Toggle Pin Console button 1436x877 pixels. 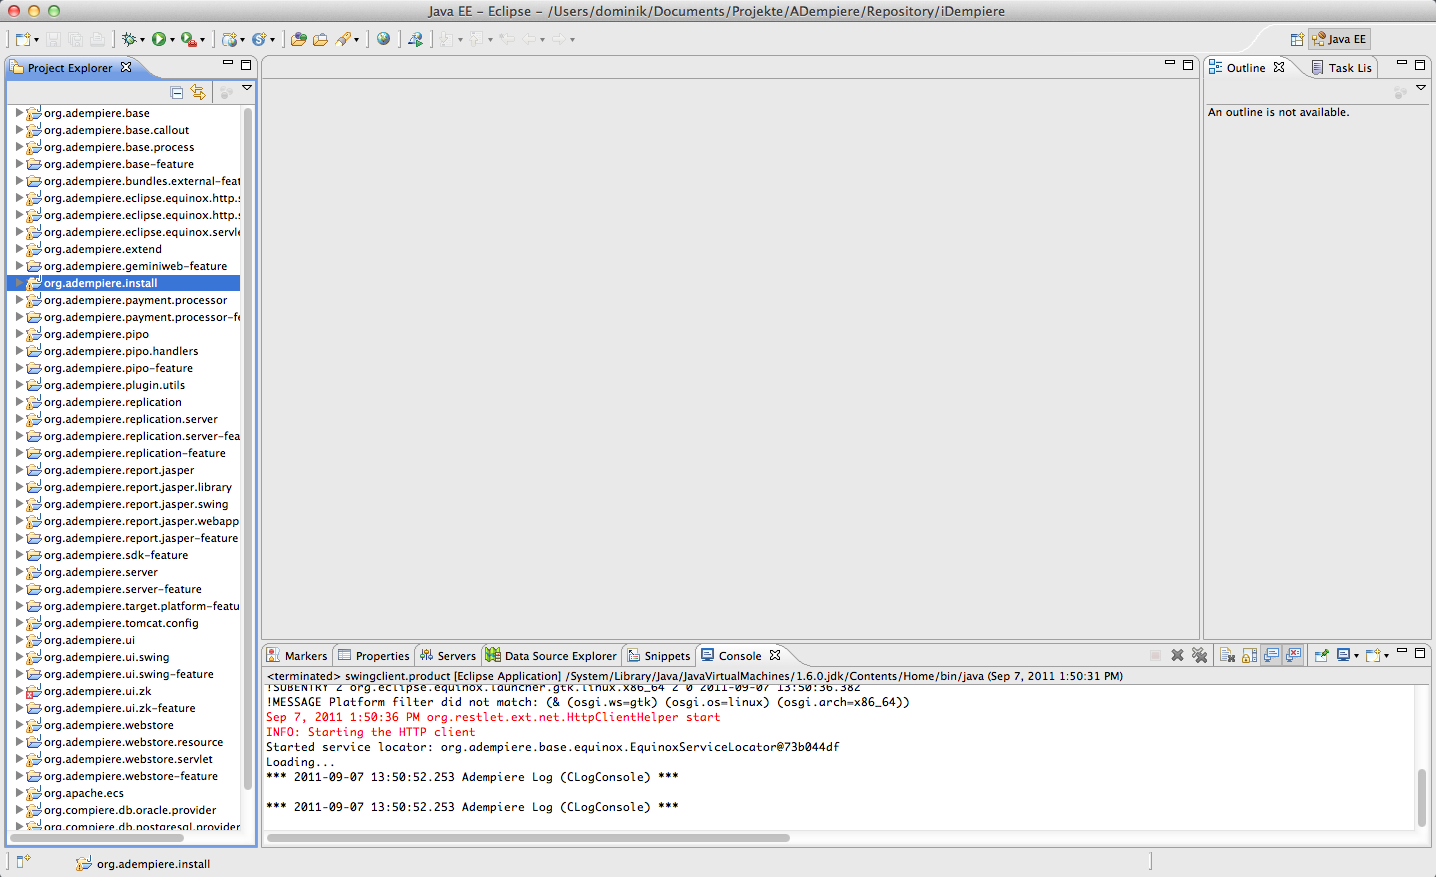(1322, 655)
